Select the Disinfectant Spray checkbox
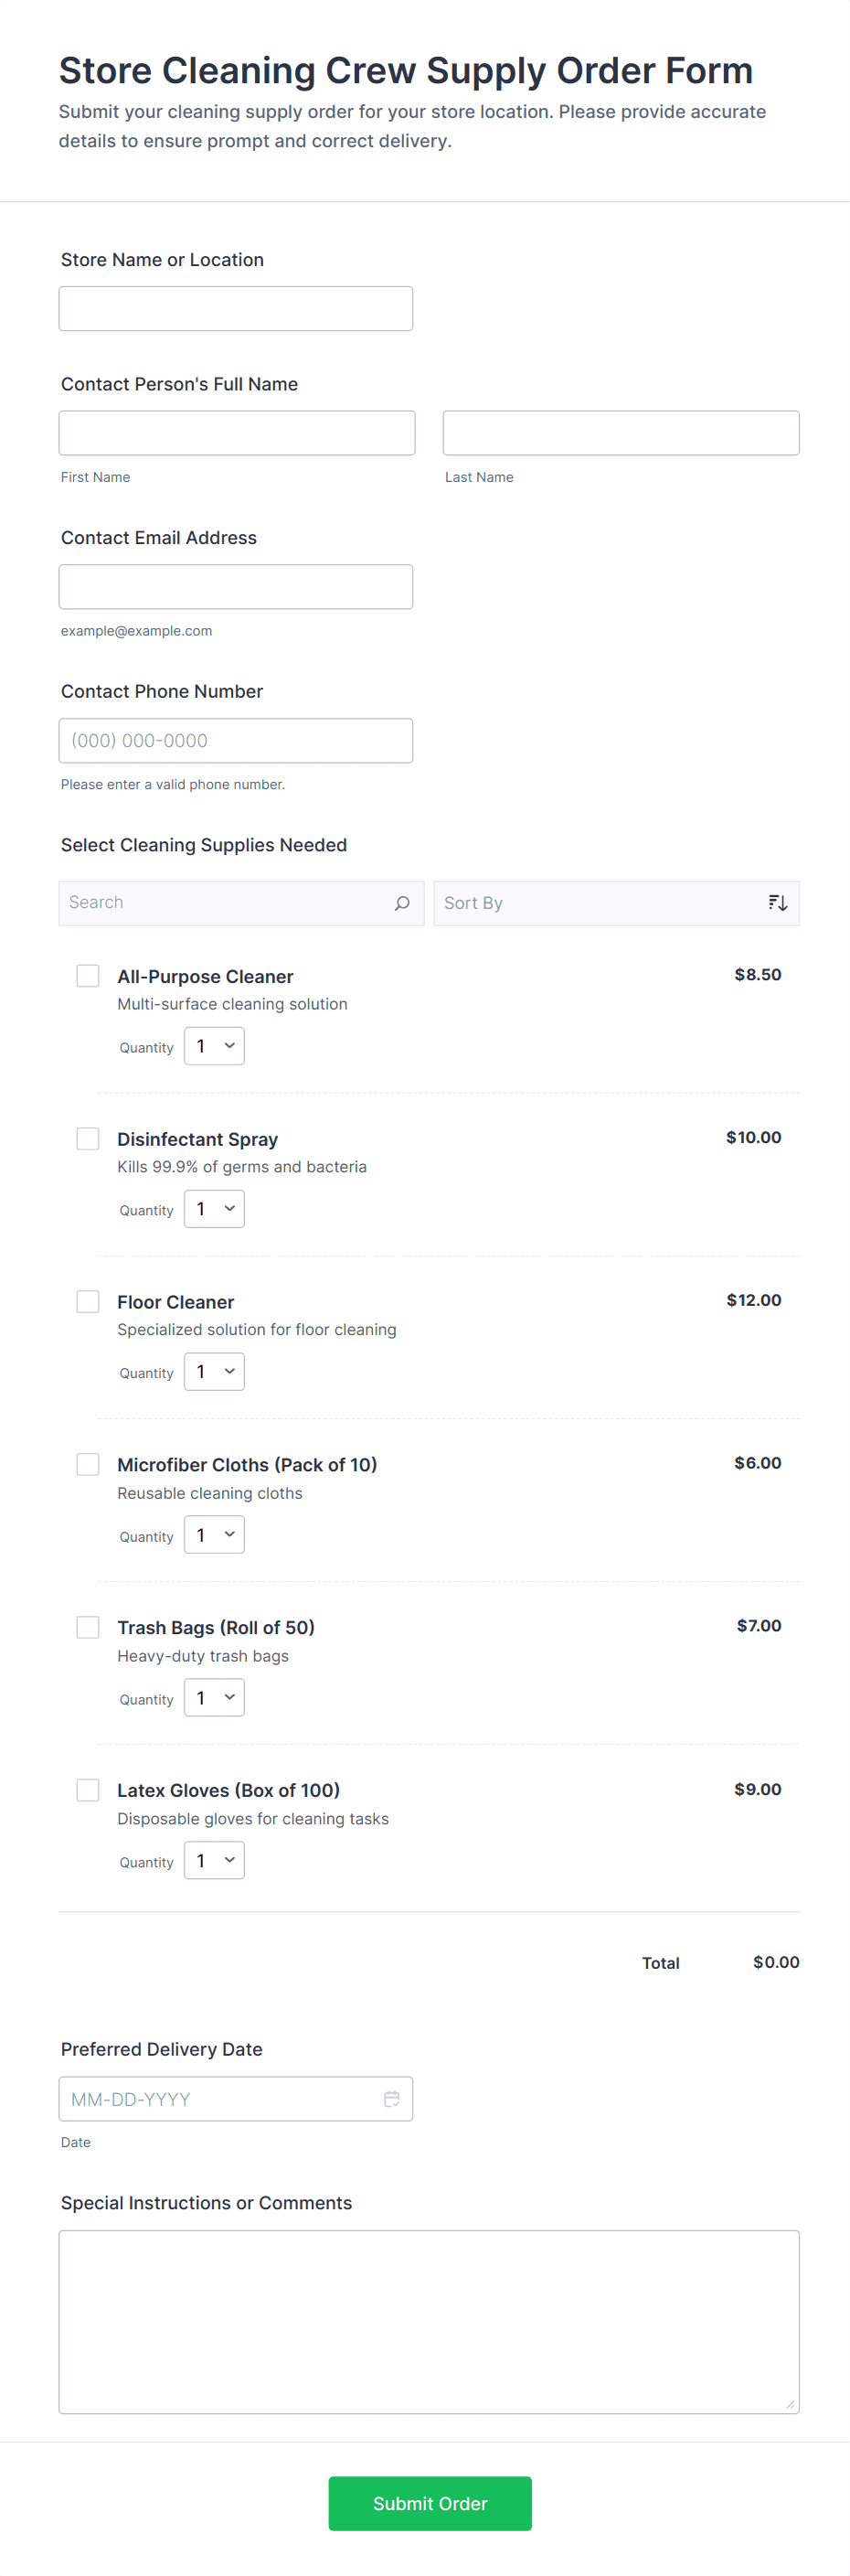The height and width of the screenshot is (2576, 850). 87,1138
